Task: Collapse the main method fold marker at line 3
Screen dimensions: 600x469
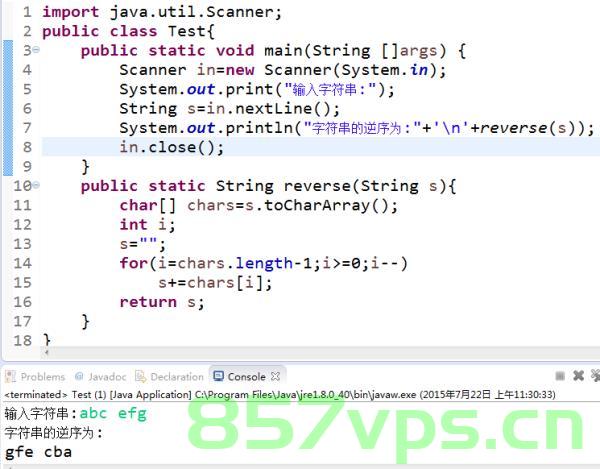Action: pyautogui.click(x=36, y=50)
